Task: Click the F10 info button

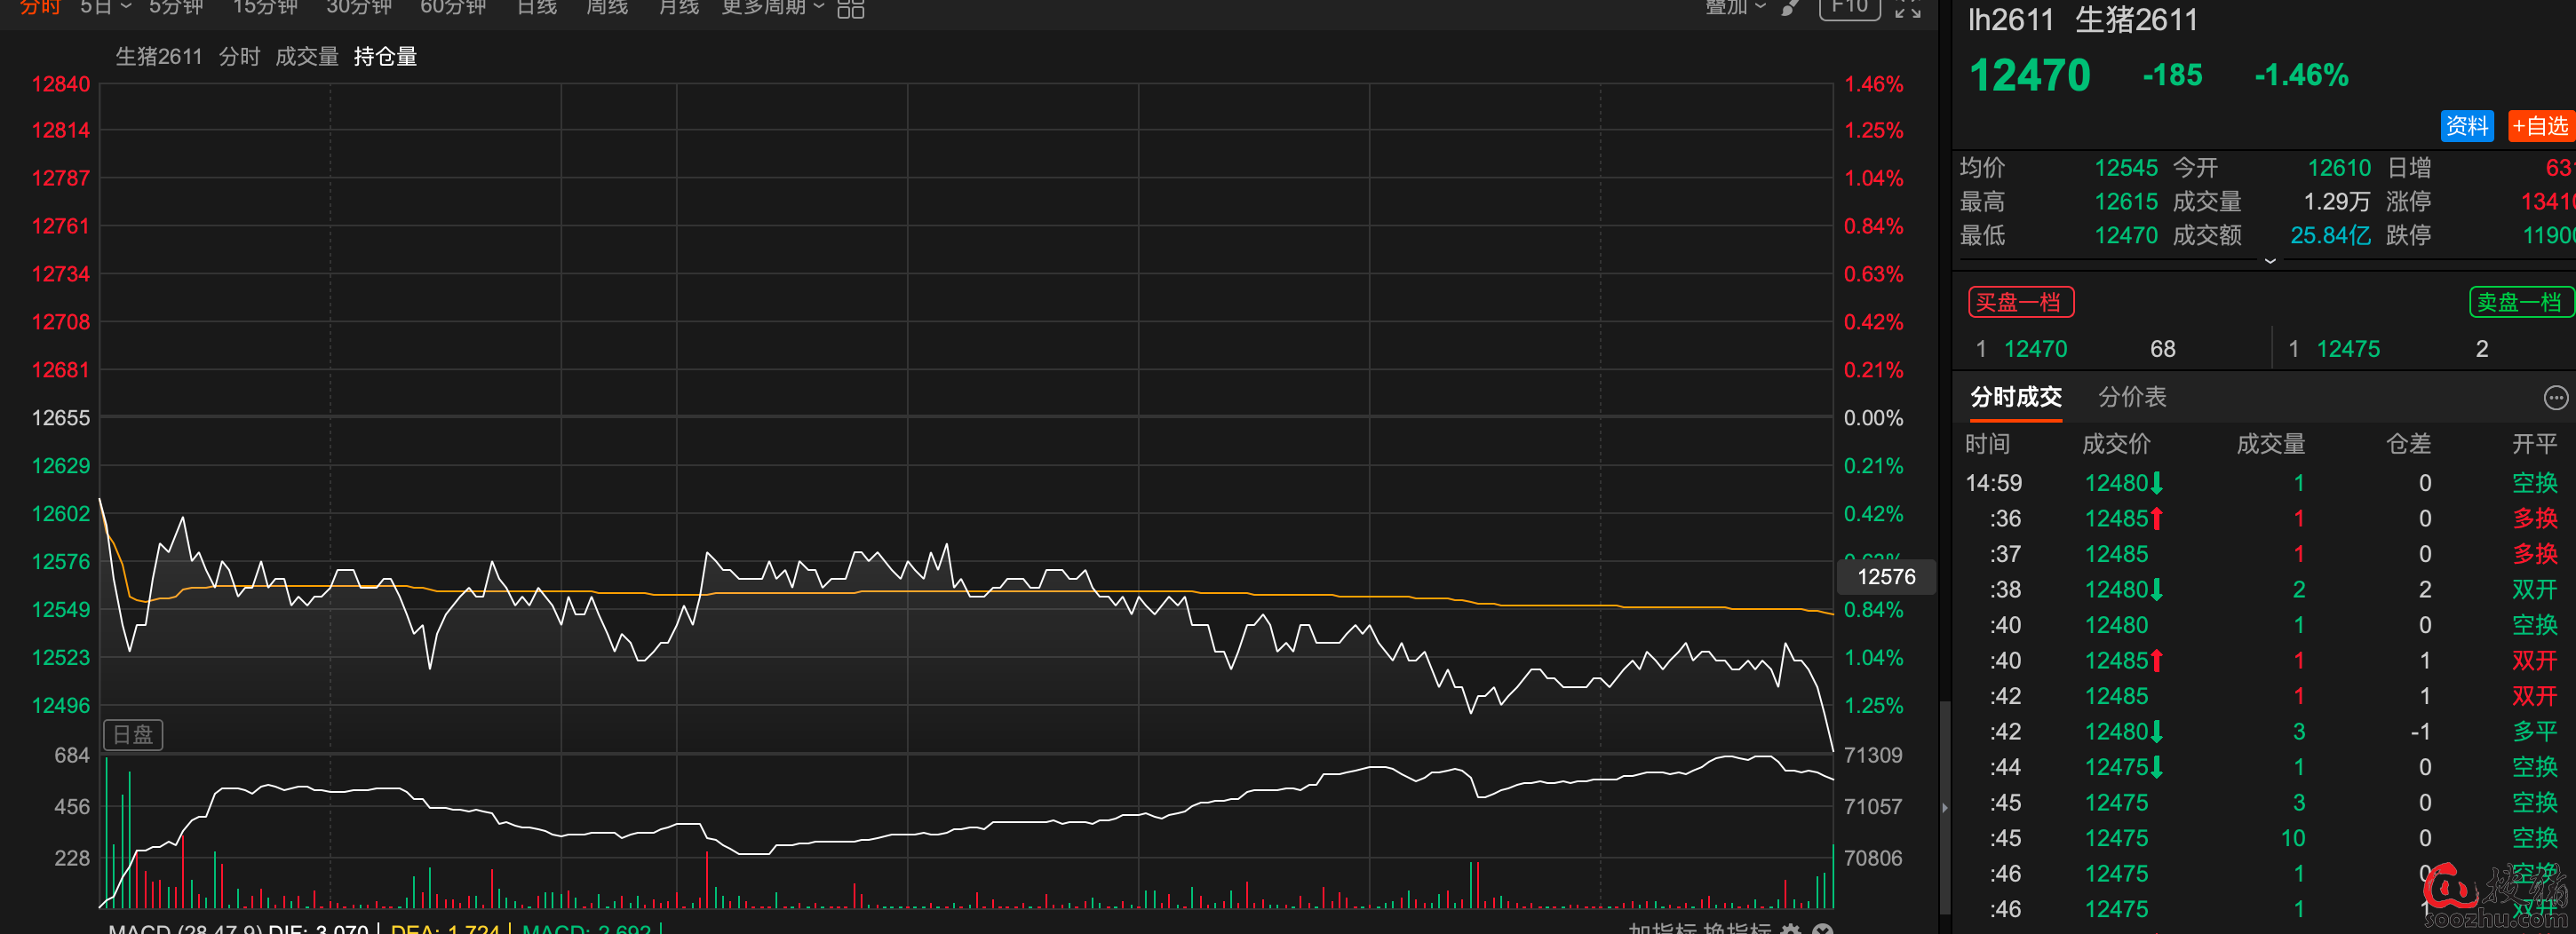Action: (x=1849, y=8)
